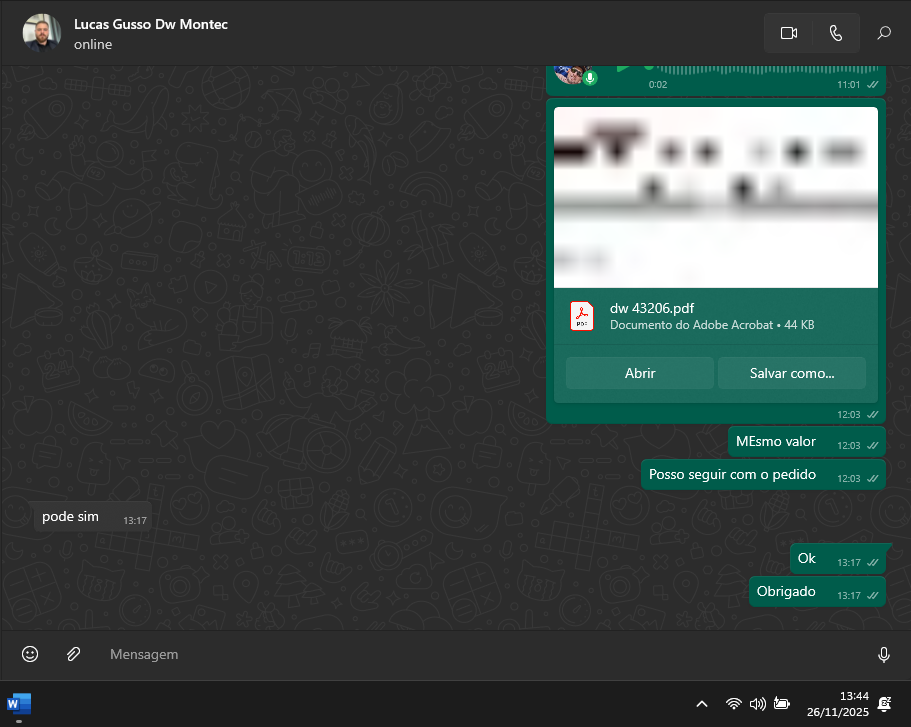The height and width of the screenshot is (727, 911).
Task: Open the emoji picker
Action: (30, 654)
